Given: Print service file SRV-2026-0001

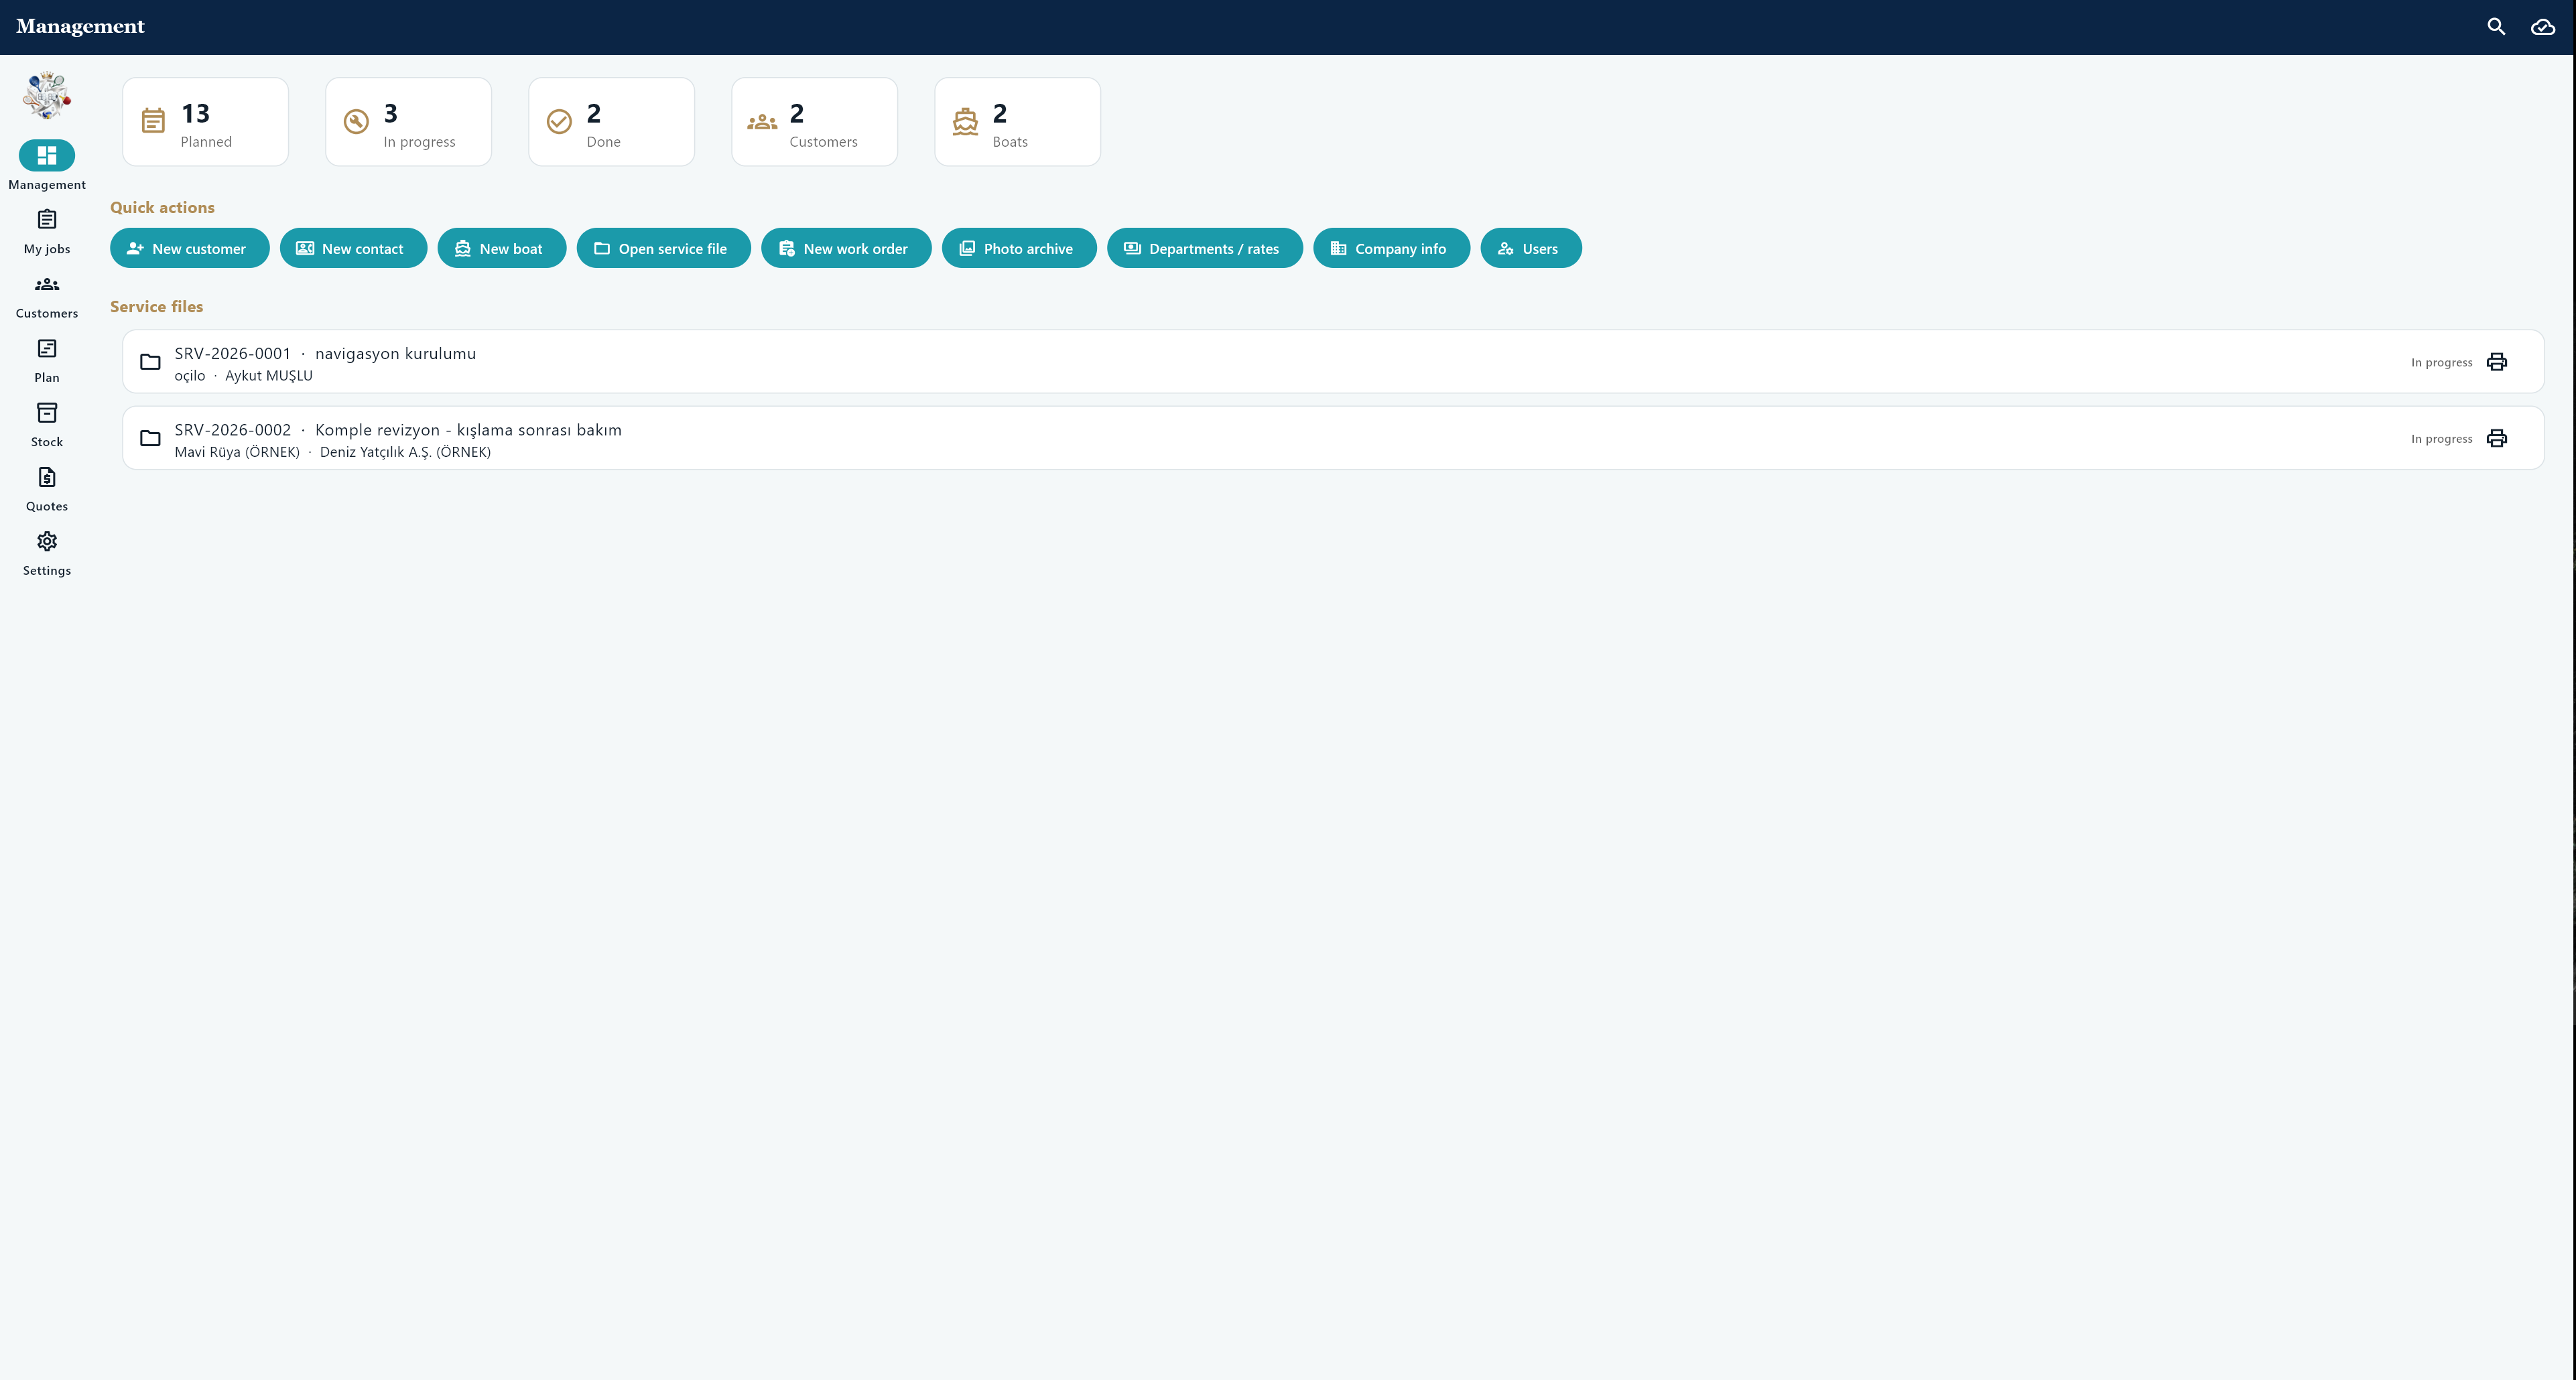Looking at the screenshot, I should click(2496, 362).
